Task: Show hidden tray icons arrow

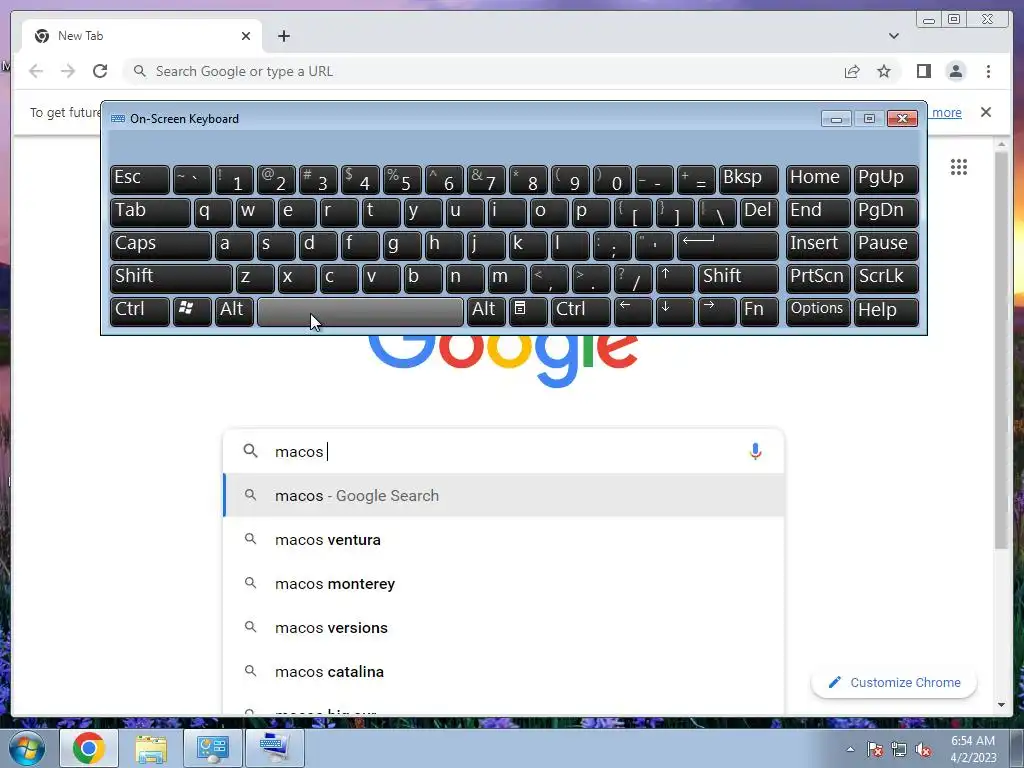Action: coord(850,749)
